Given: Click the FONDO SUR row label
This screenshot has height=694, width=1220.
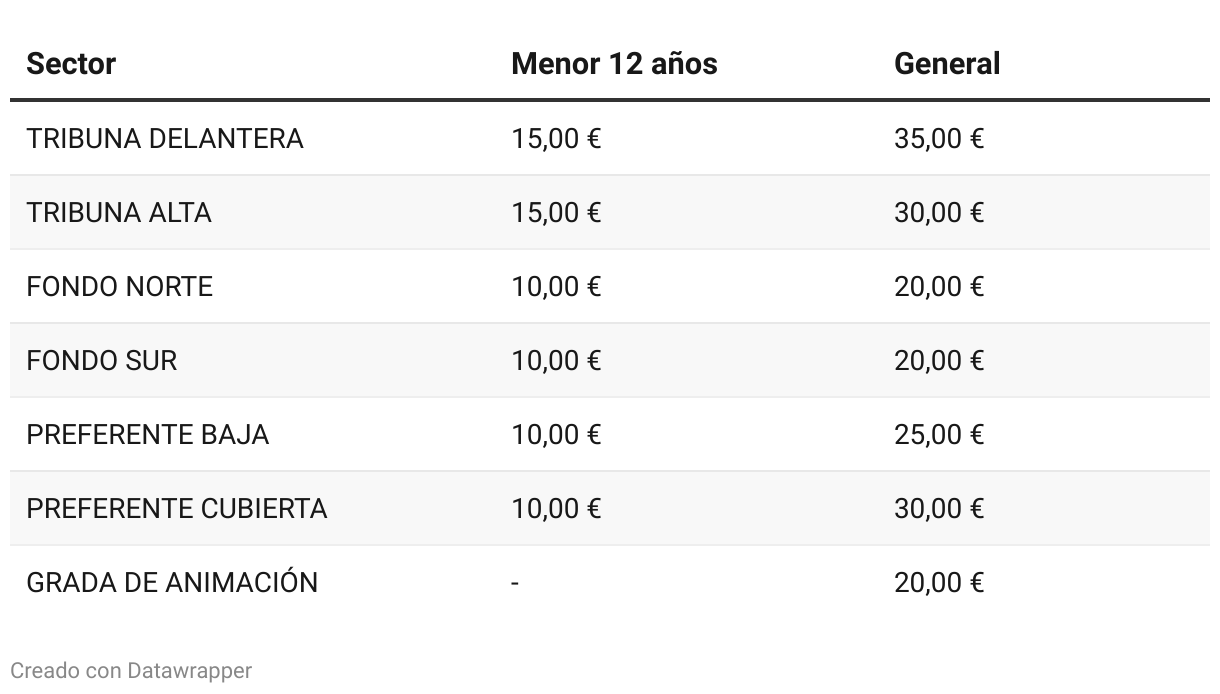Looking at the screenshot, I should point(102,360).
